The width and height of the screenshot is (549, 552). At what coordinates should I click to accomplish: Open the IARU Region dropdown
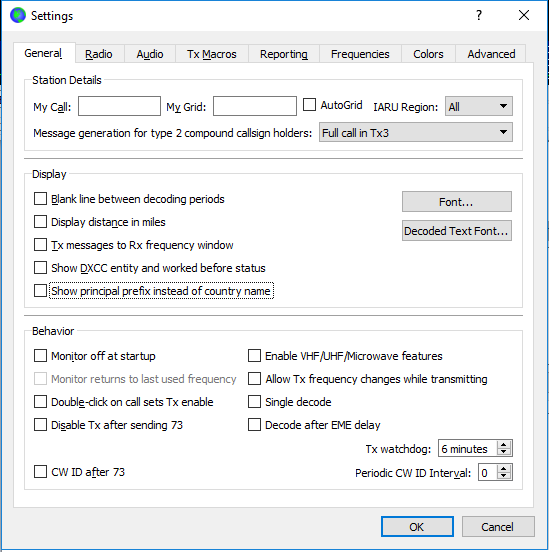pos(479,106)
